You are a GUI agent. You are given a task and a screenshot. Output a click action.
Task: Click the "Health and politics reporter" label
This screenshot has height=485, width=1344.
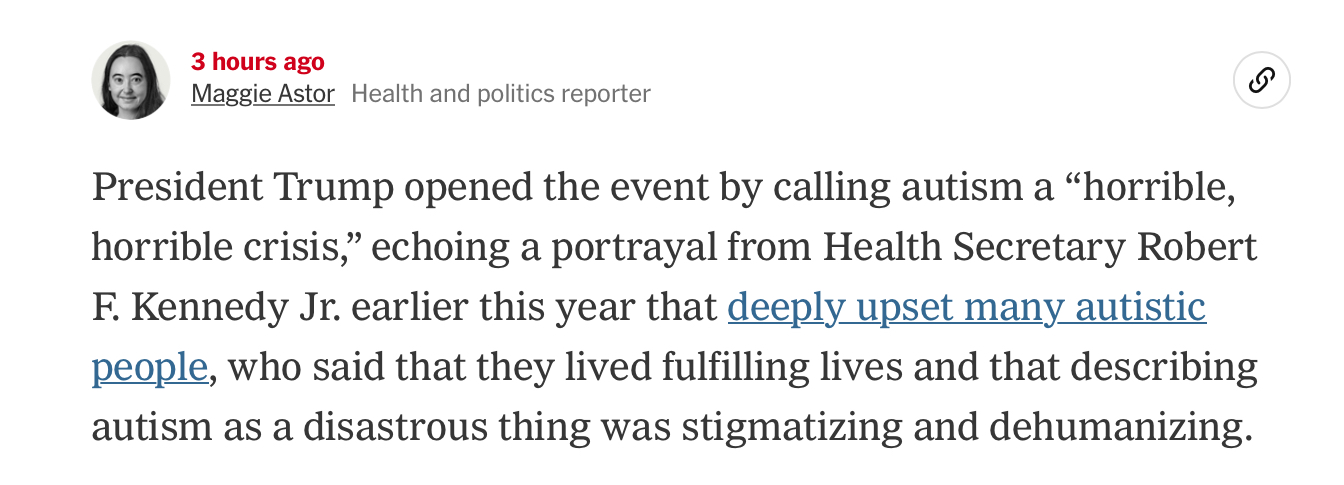coord(501,94)
